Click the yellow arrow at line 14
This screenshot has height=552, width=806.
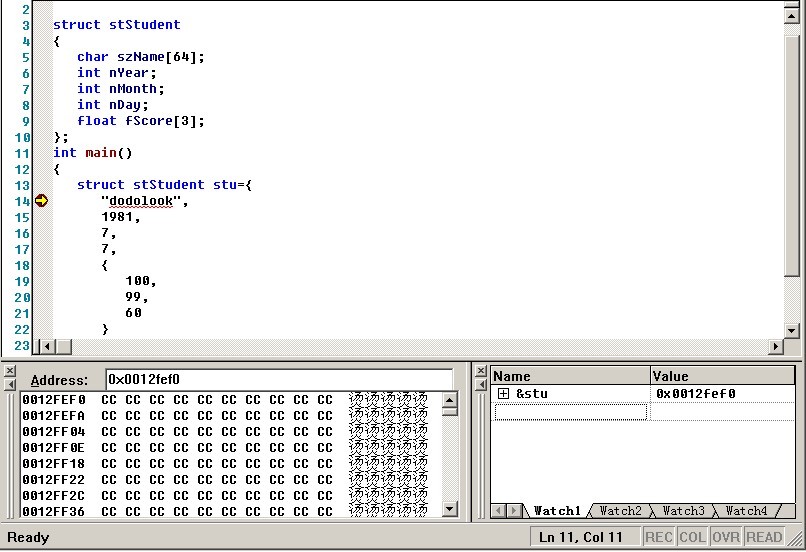coord(41,201)
